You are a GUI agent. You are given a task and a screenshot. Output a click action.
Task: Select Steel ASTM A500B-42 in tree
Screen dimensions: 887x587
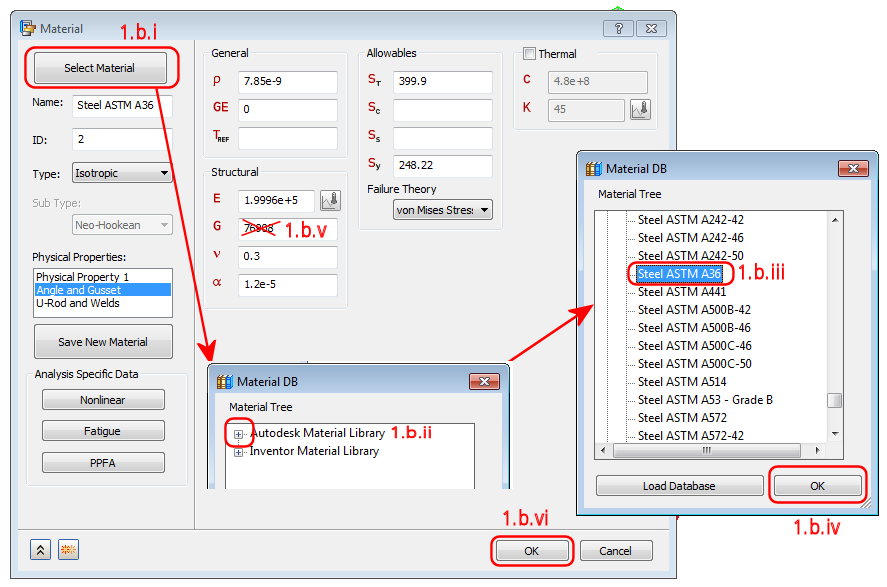[695, 310]
